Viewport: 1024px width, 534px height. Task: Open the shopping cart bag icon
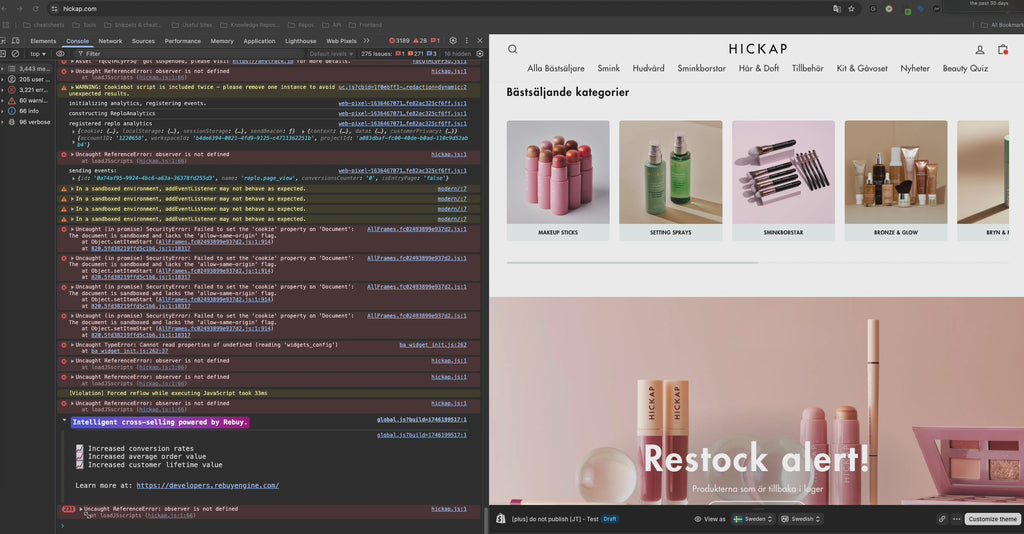point(1003,50)
